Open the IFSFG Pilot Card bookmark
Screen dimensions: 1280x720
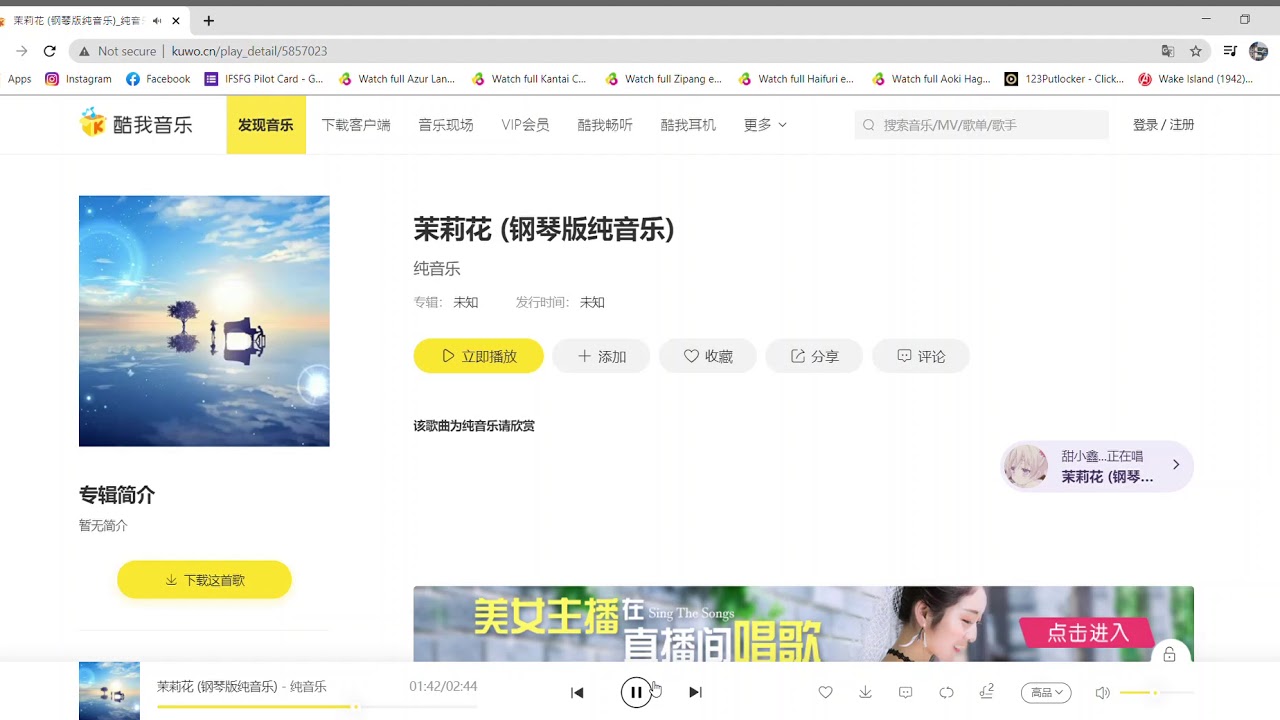tap(264, 79)
